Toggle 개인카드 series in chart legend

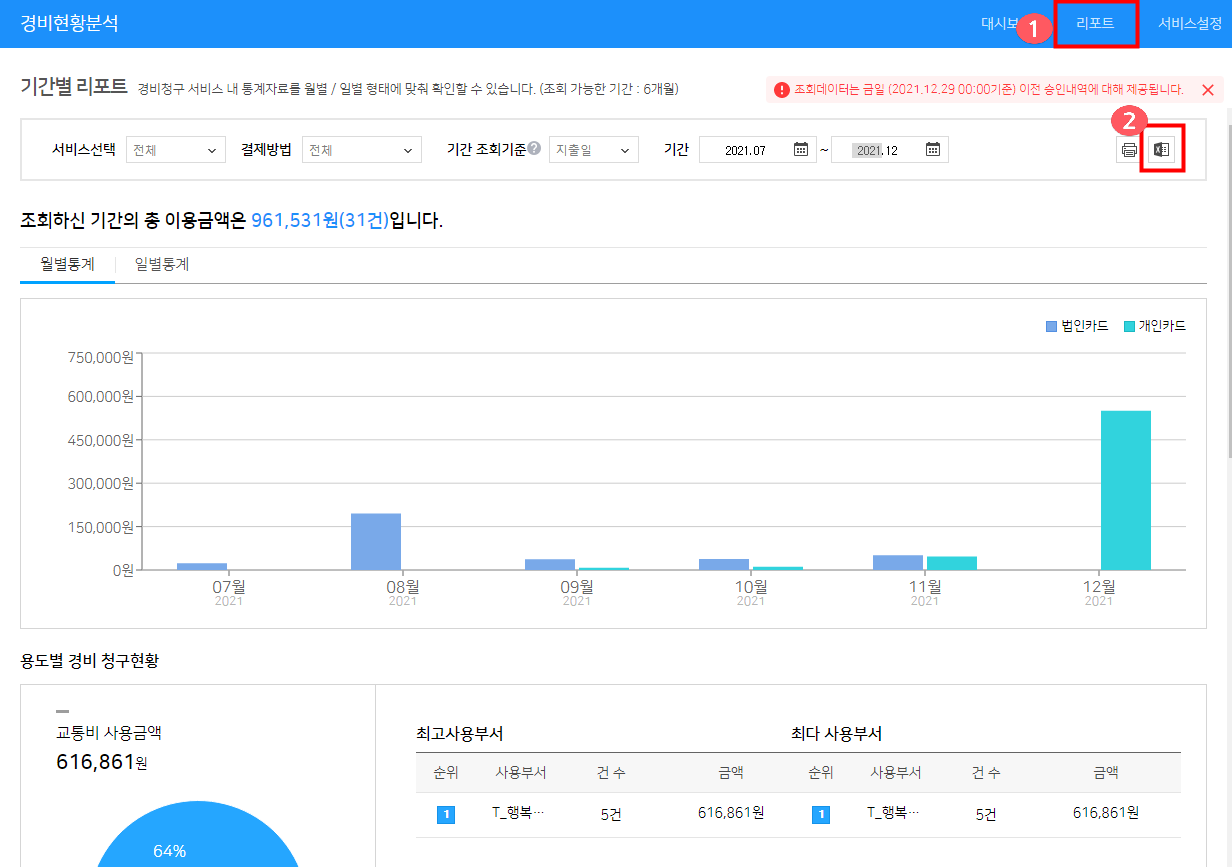tap(1155, 326)
